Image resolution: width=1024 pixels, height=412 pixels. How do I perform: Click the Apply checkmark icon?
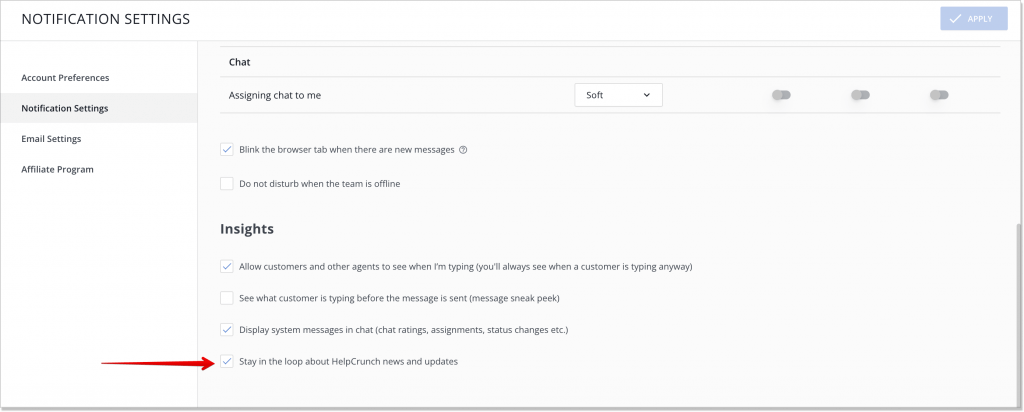(955, 19)
